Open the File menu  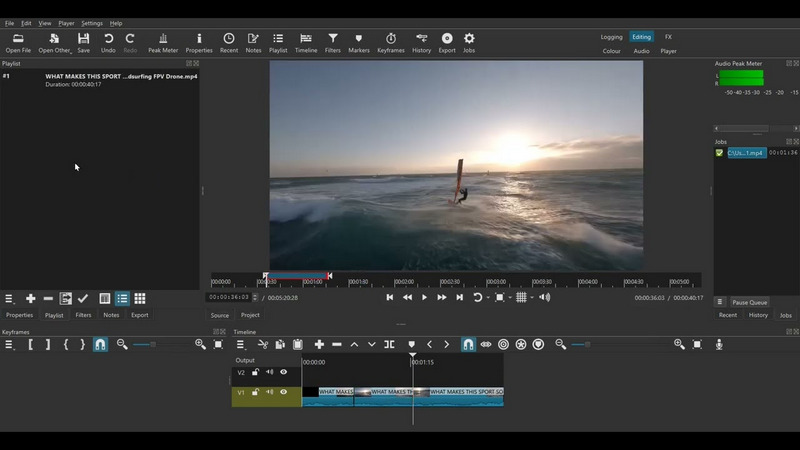[x=9, y=23]
